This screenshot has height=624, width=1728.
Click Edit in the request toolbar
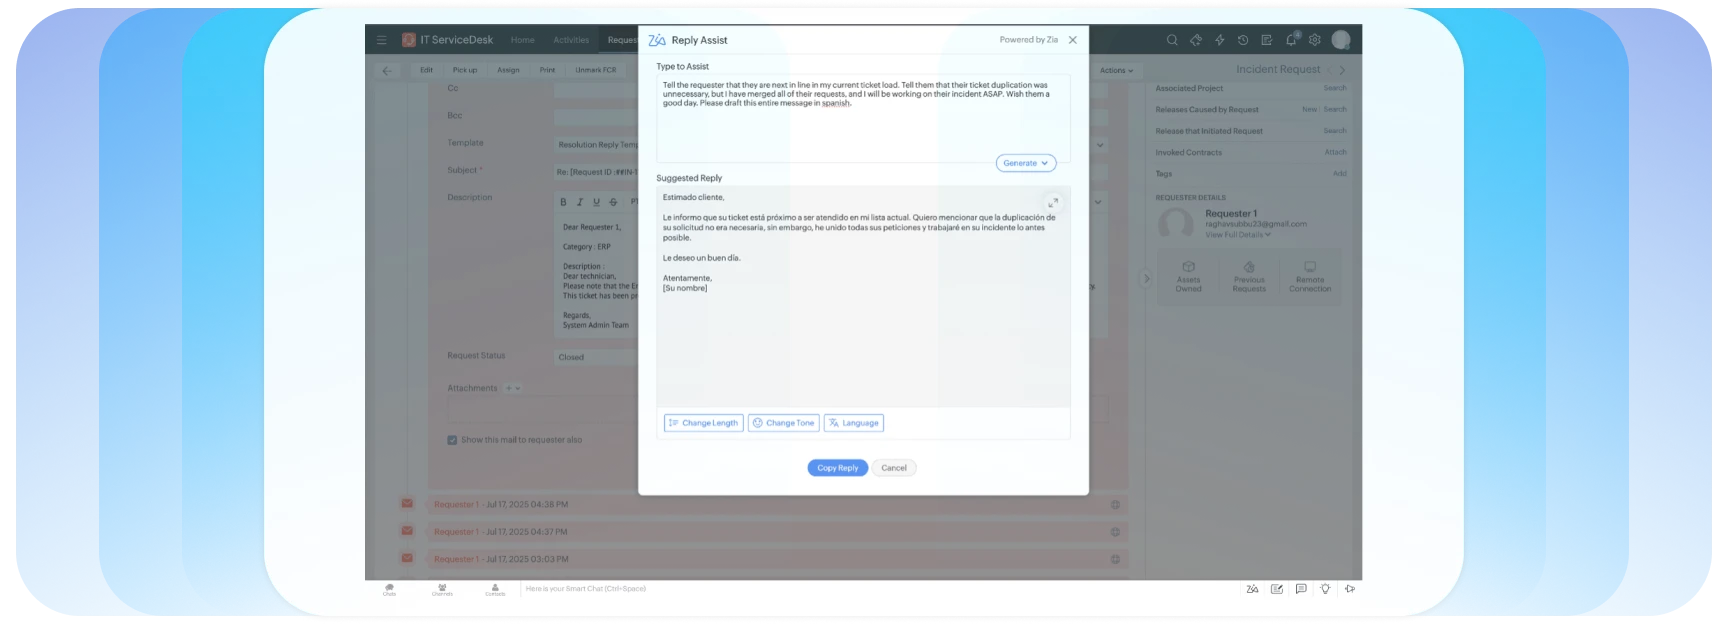[x=427, y=70]
